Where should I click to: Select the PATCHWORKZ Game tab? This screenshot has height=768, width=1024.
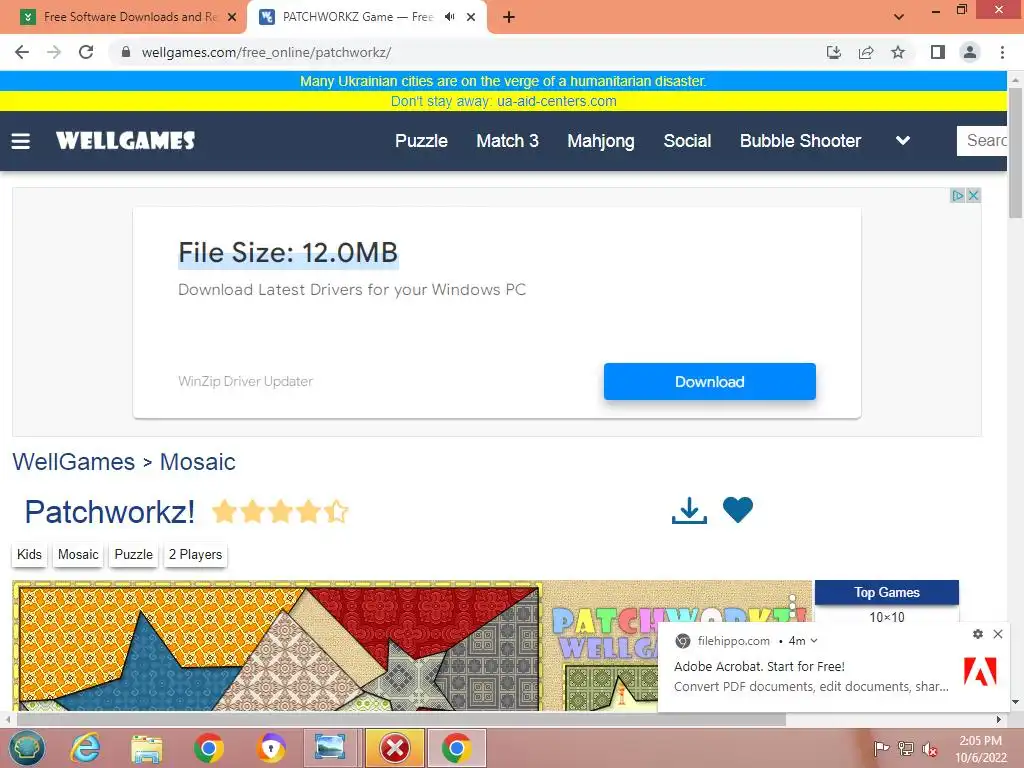[x=356, y=17]
